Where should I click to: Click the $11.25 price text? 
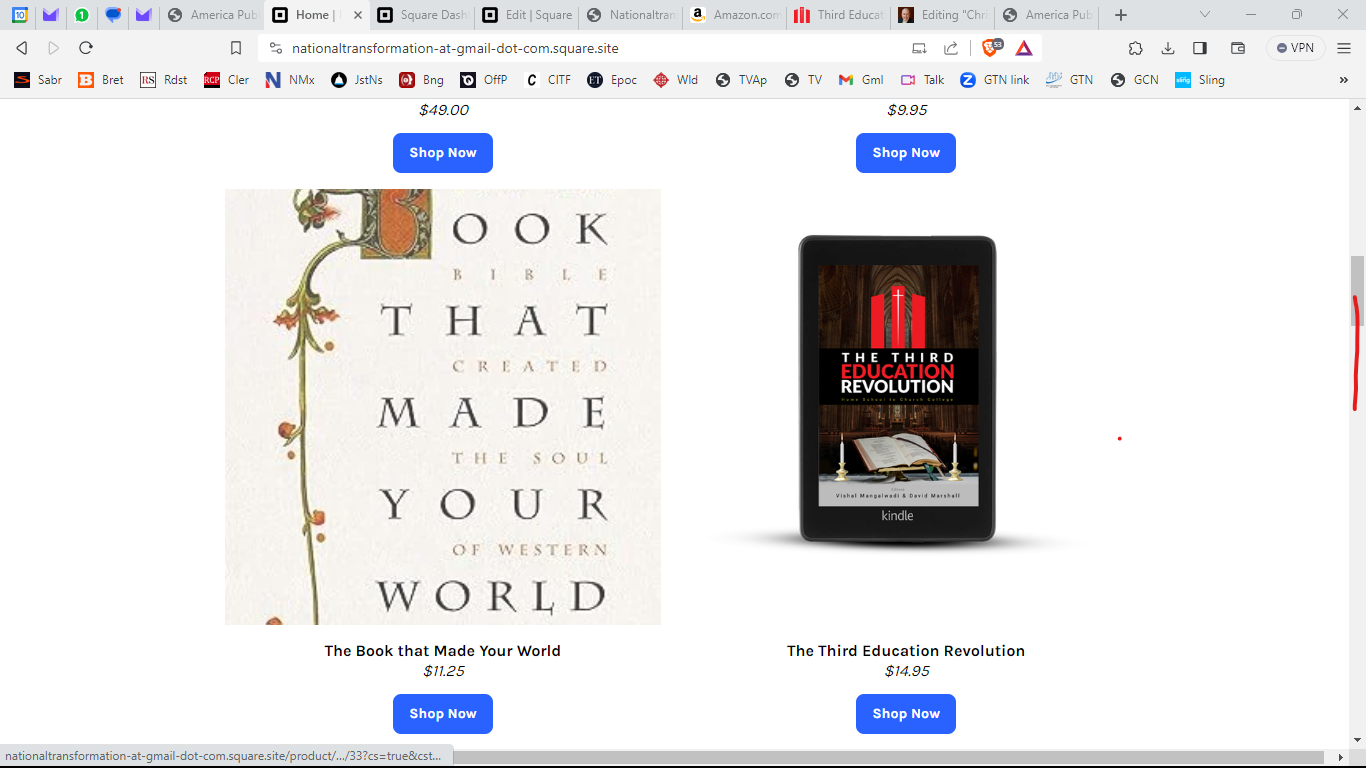click(x=443, y=671)
